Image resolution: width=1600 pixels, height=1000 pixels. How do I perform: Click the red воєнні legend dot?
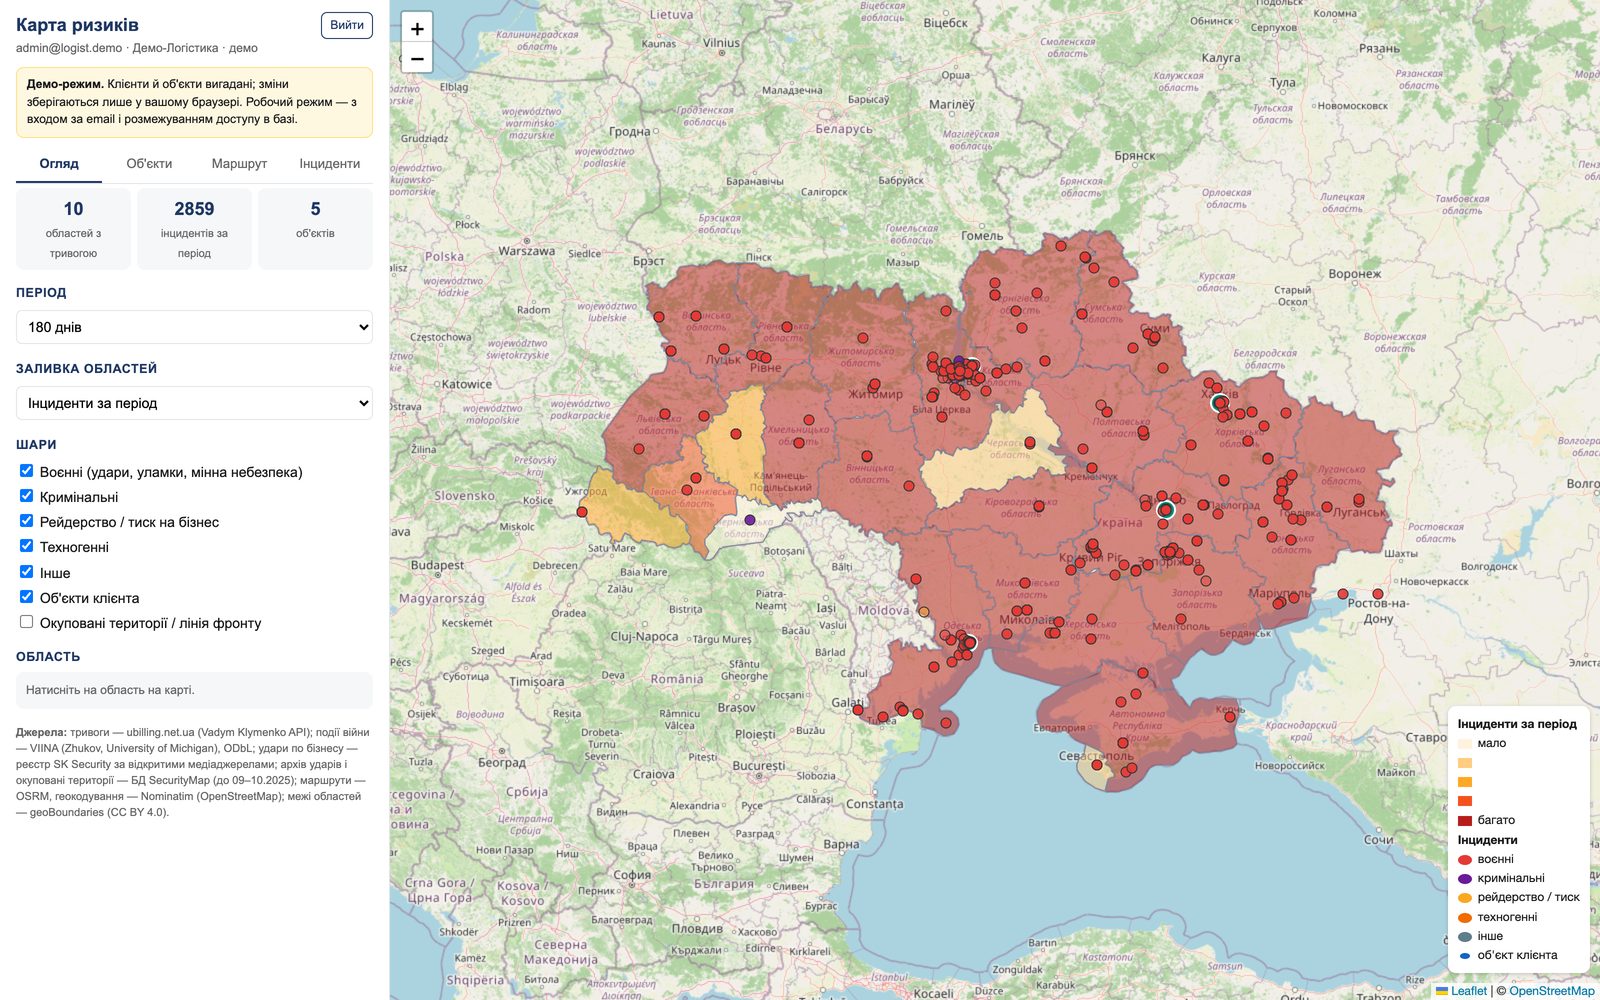(1465, 859)
